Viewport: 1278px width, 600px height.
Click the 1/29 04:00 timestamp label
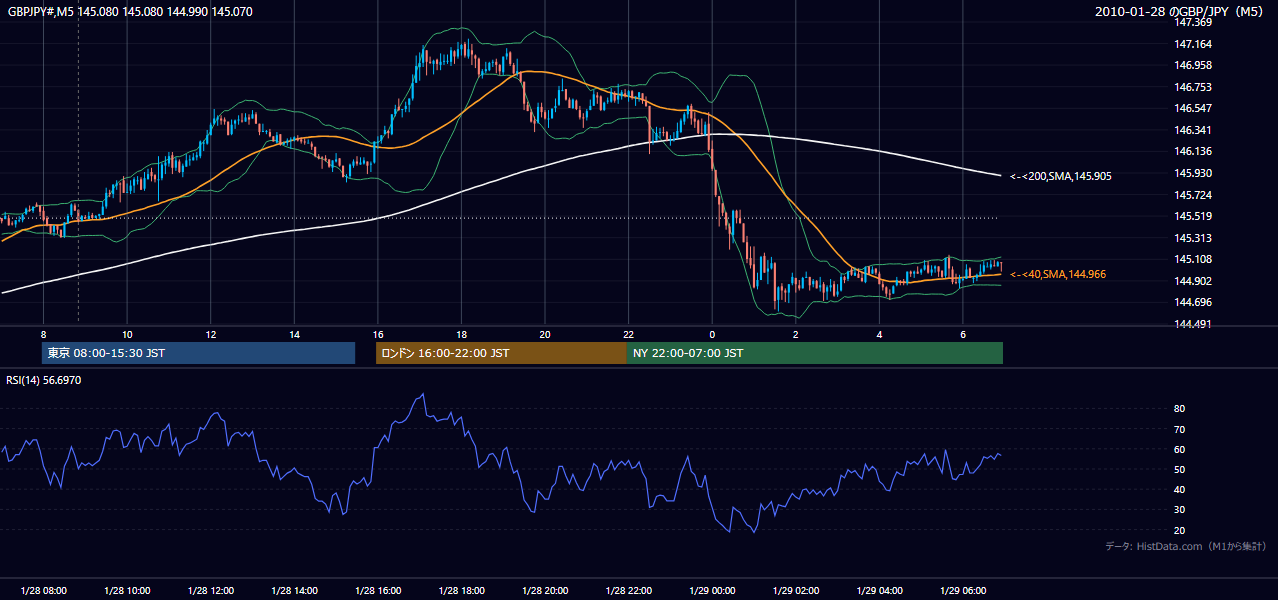tap(879, 590)
